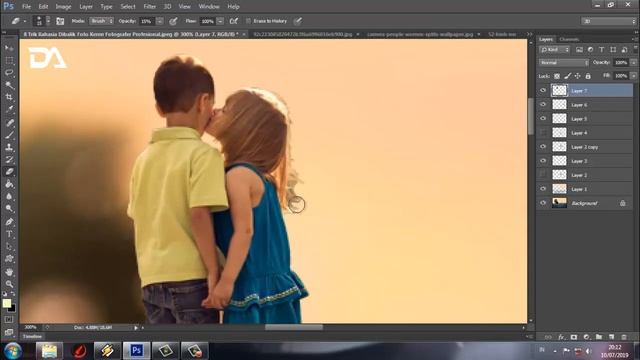Screen dimensions: 640x360
Task: Open Opacity slider arrow in options bar
Action: click(x=160, y=21)
